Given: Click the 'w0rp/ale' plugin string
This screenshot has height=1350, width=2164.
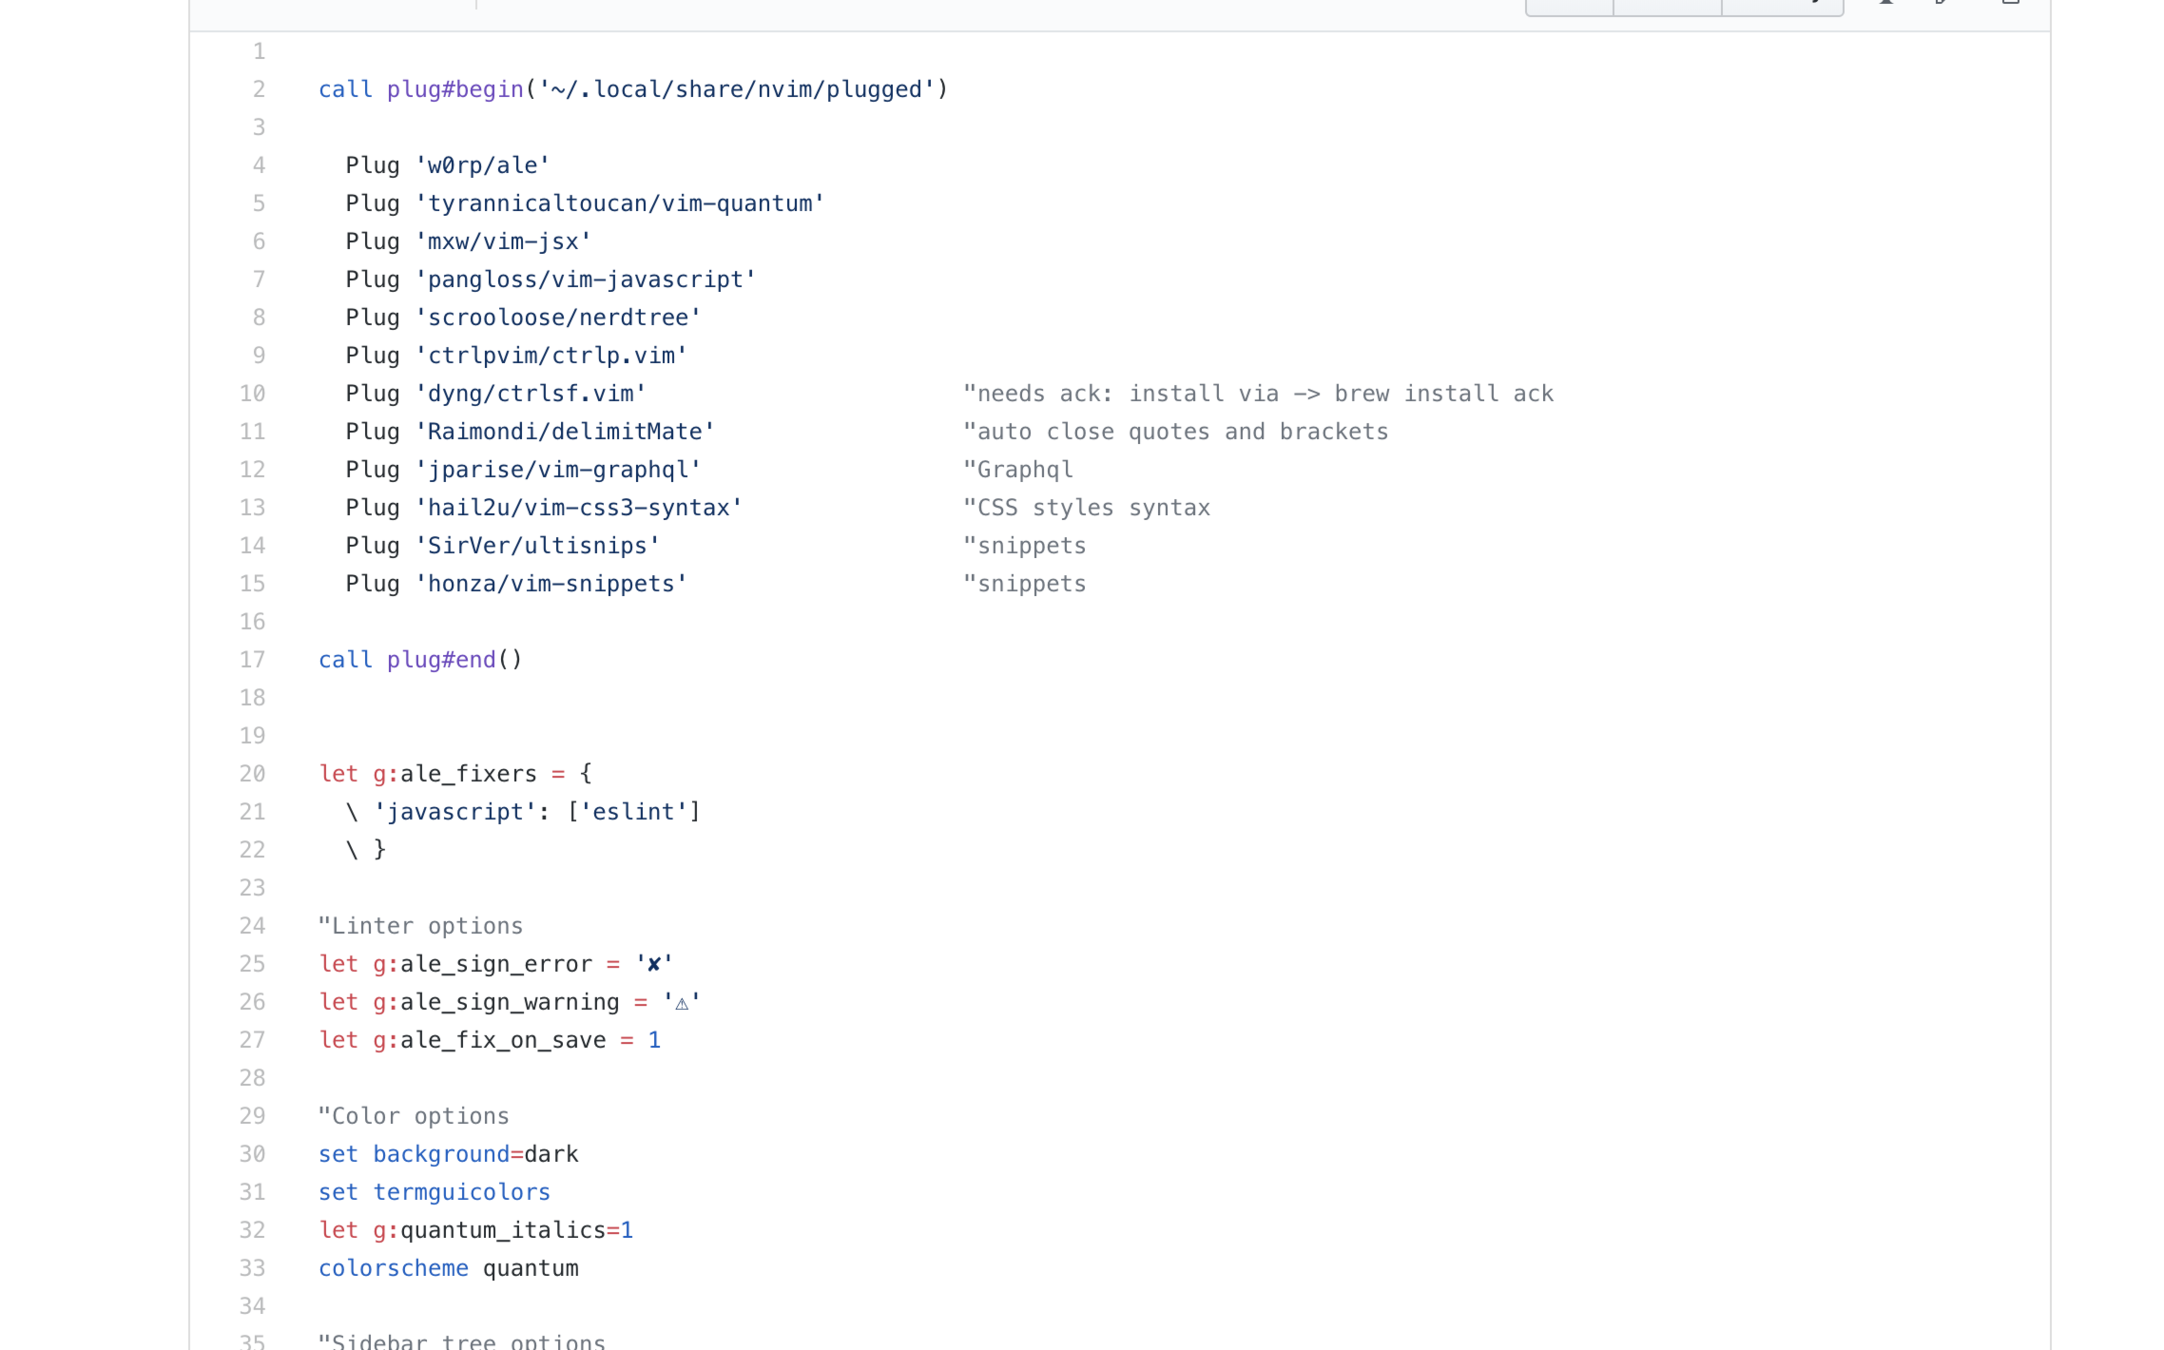Looking at the screenshot, I should [482, 166].
